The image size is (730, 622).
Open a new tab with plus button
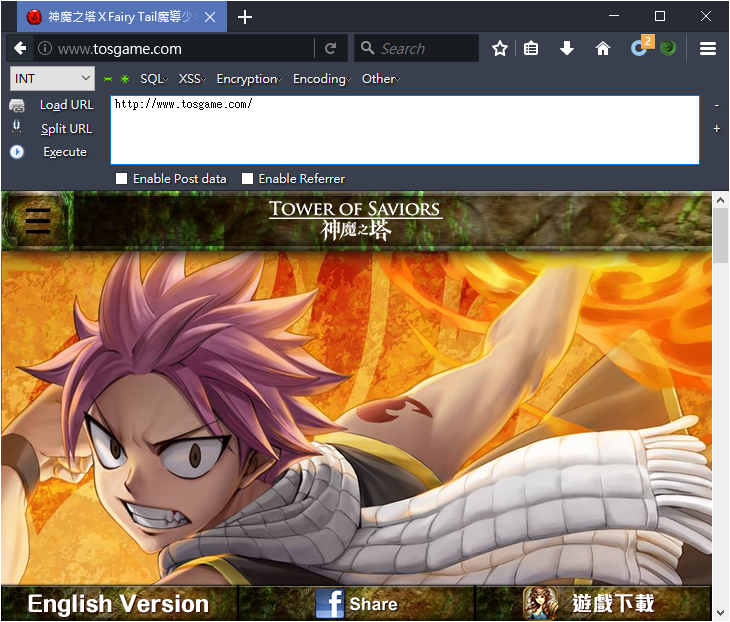coord(244,17)
